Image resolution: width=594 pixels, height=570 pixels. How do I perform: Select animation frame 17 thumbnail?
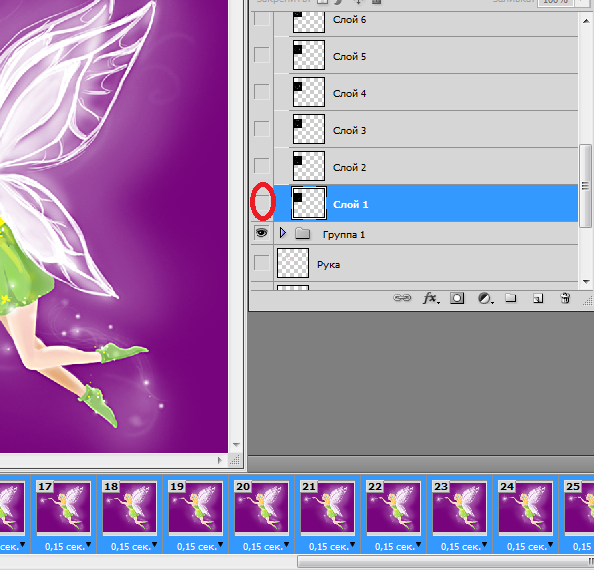coord(64,508)
